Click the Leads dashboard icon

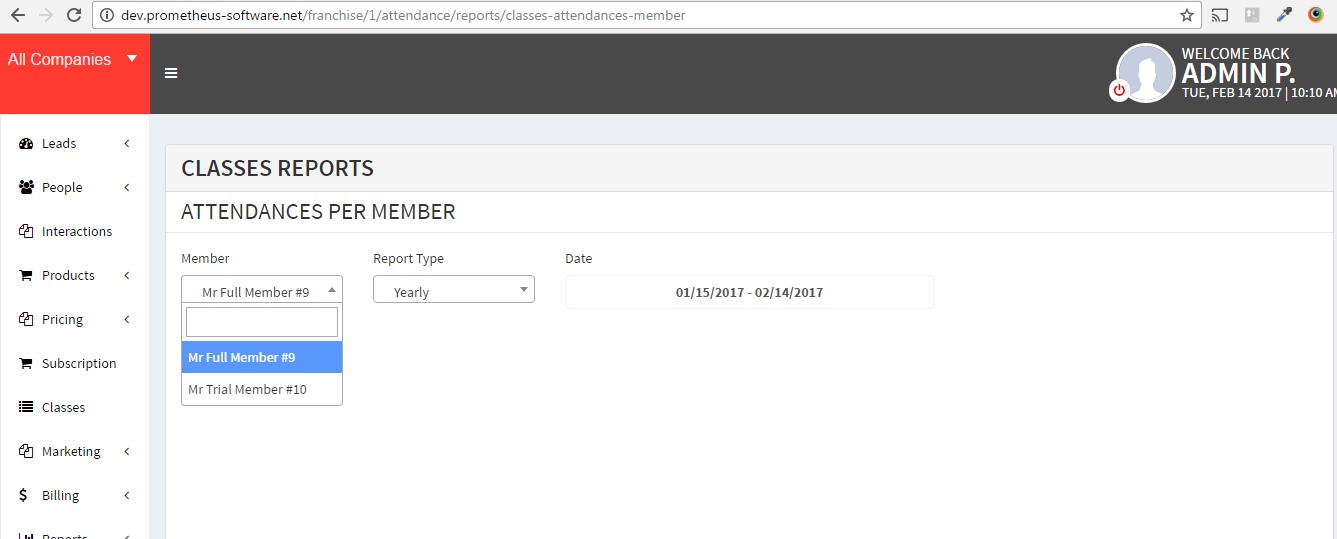[x=27, y=144]
